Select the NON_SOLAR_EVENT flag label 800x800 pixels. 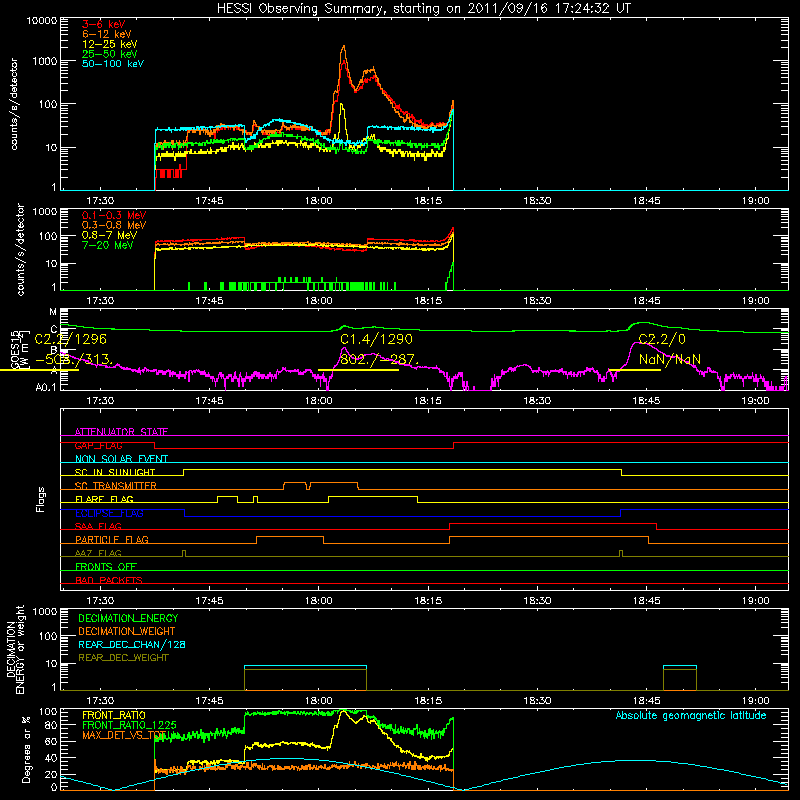[x=121, y=459]
